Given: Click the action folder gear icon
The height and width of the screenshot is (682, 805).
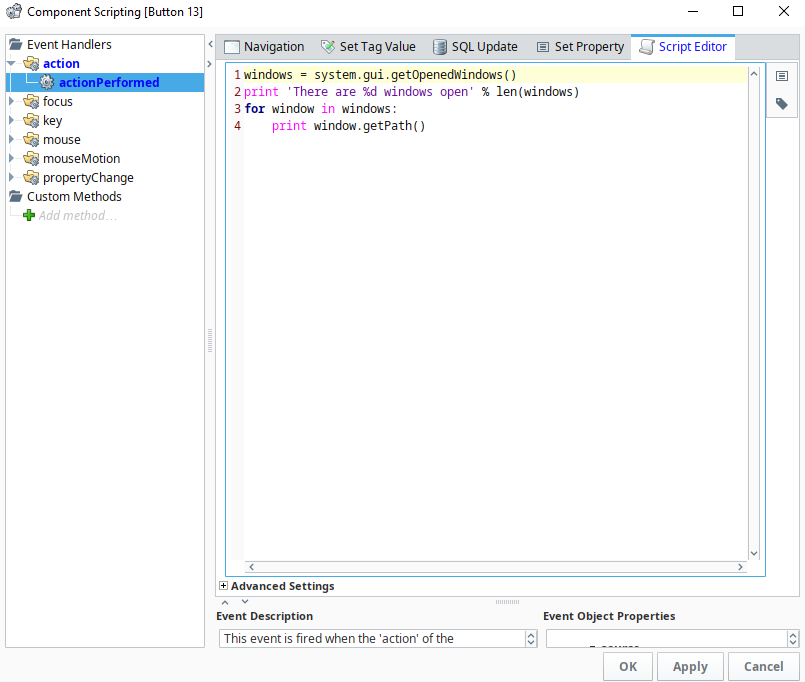Looking at the screenshot, I should [x=31, y=64].
